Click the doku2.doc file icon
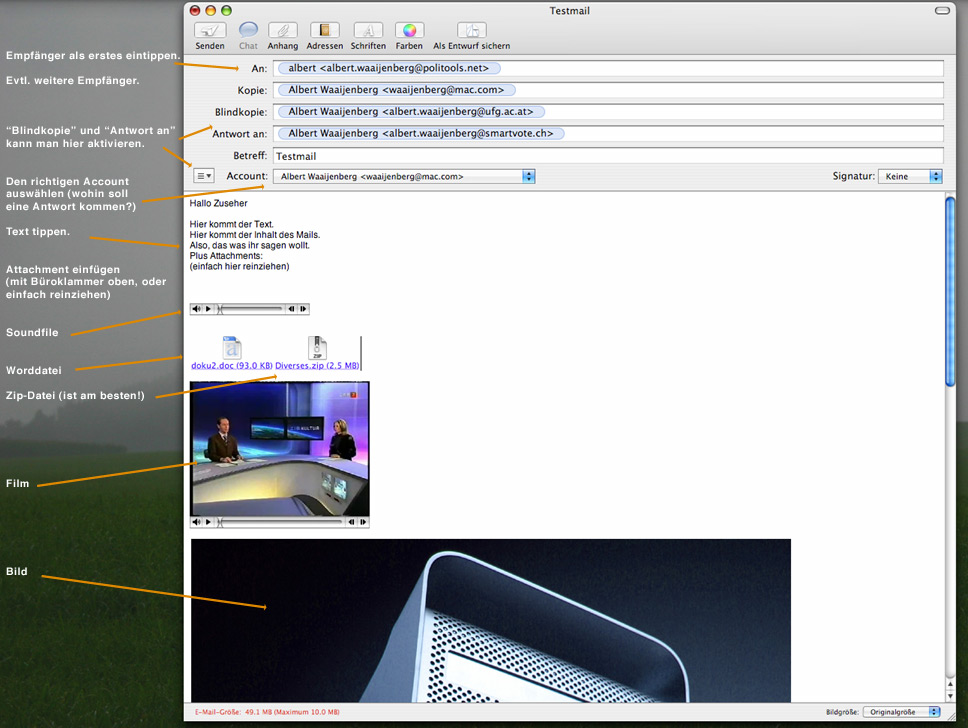The height and width of the screenshot is (728, 968). (232, 348)
